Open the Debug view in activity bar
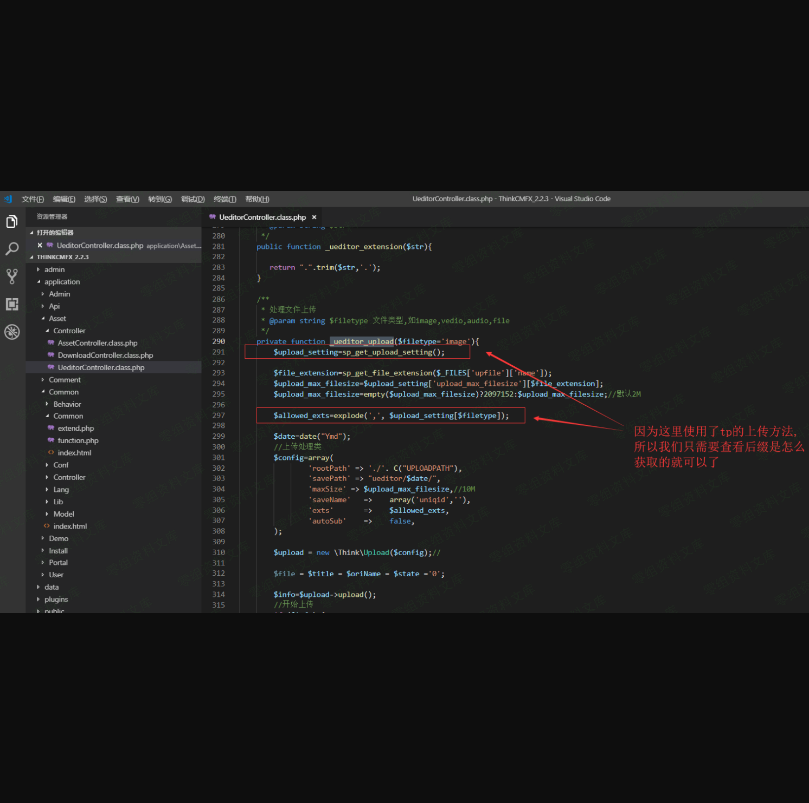The width and height of the screenshot is (809, 803). click(12, 332)
